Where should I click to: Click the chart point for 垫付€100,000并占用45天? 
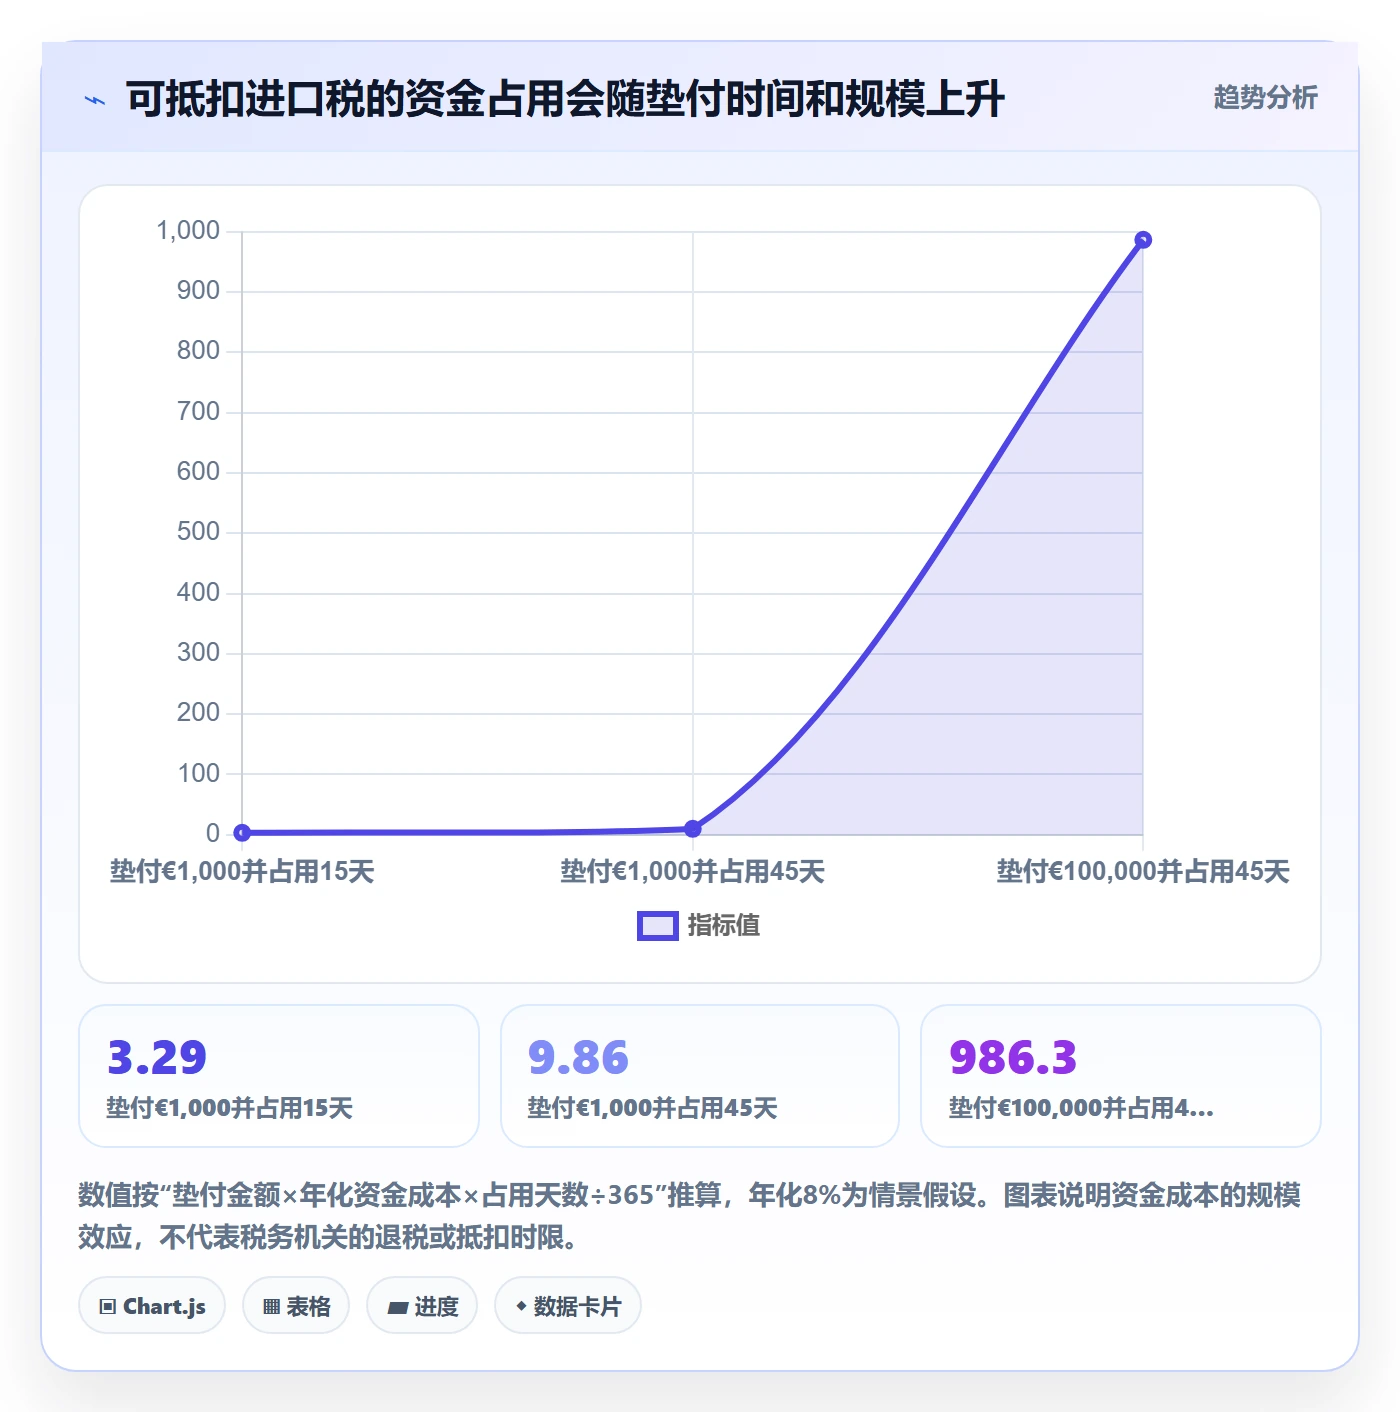pos(1143,240)
